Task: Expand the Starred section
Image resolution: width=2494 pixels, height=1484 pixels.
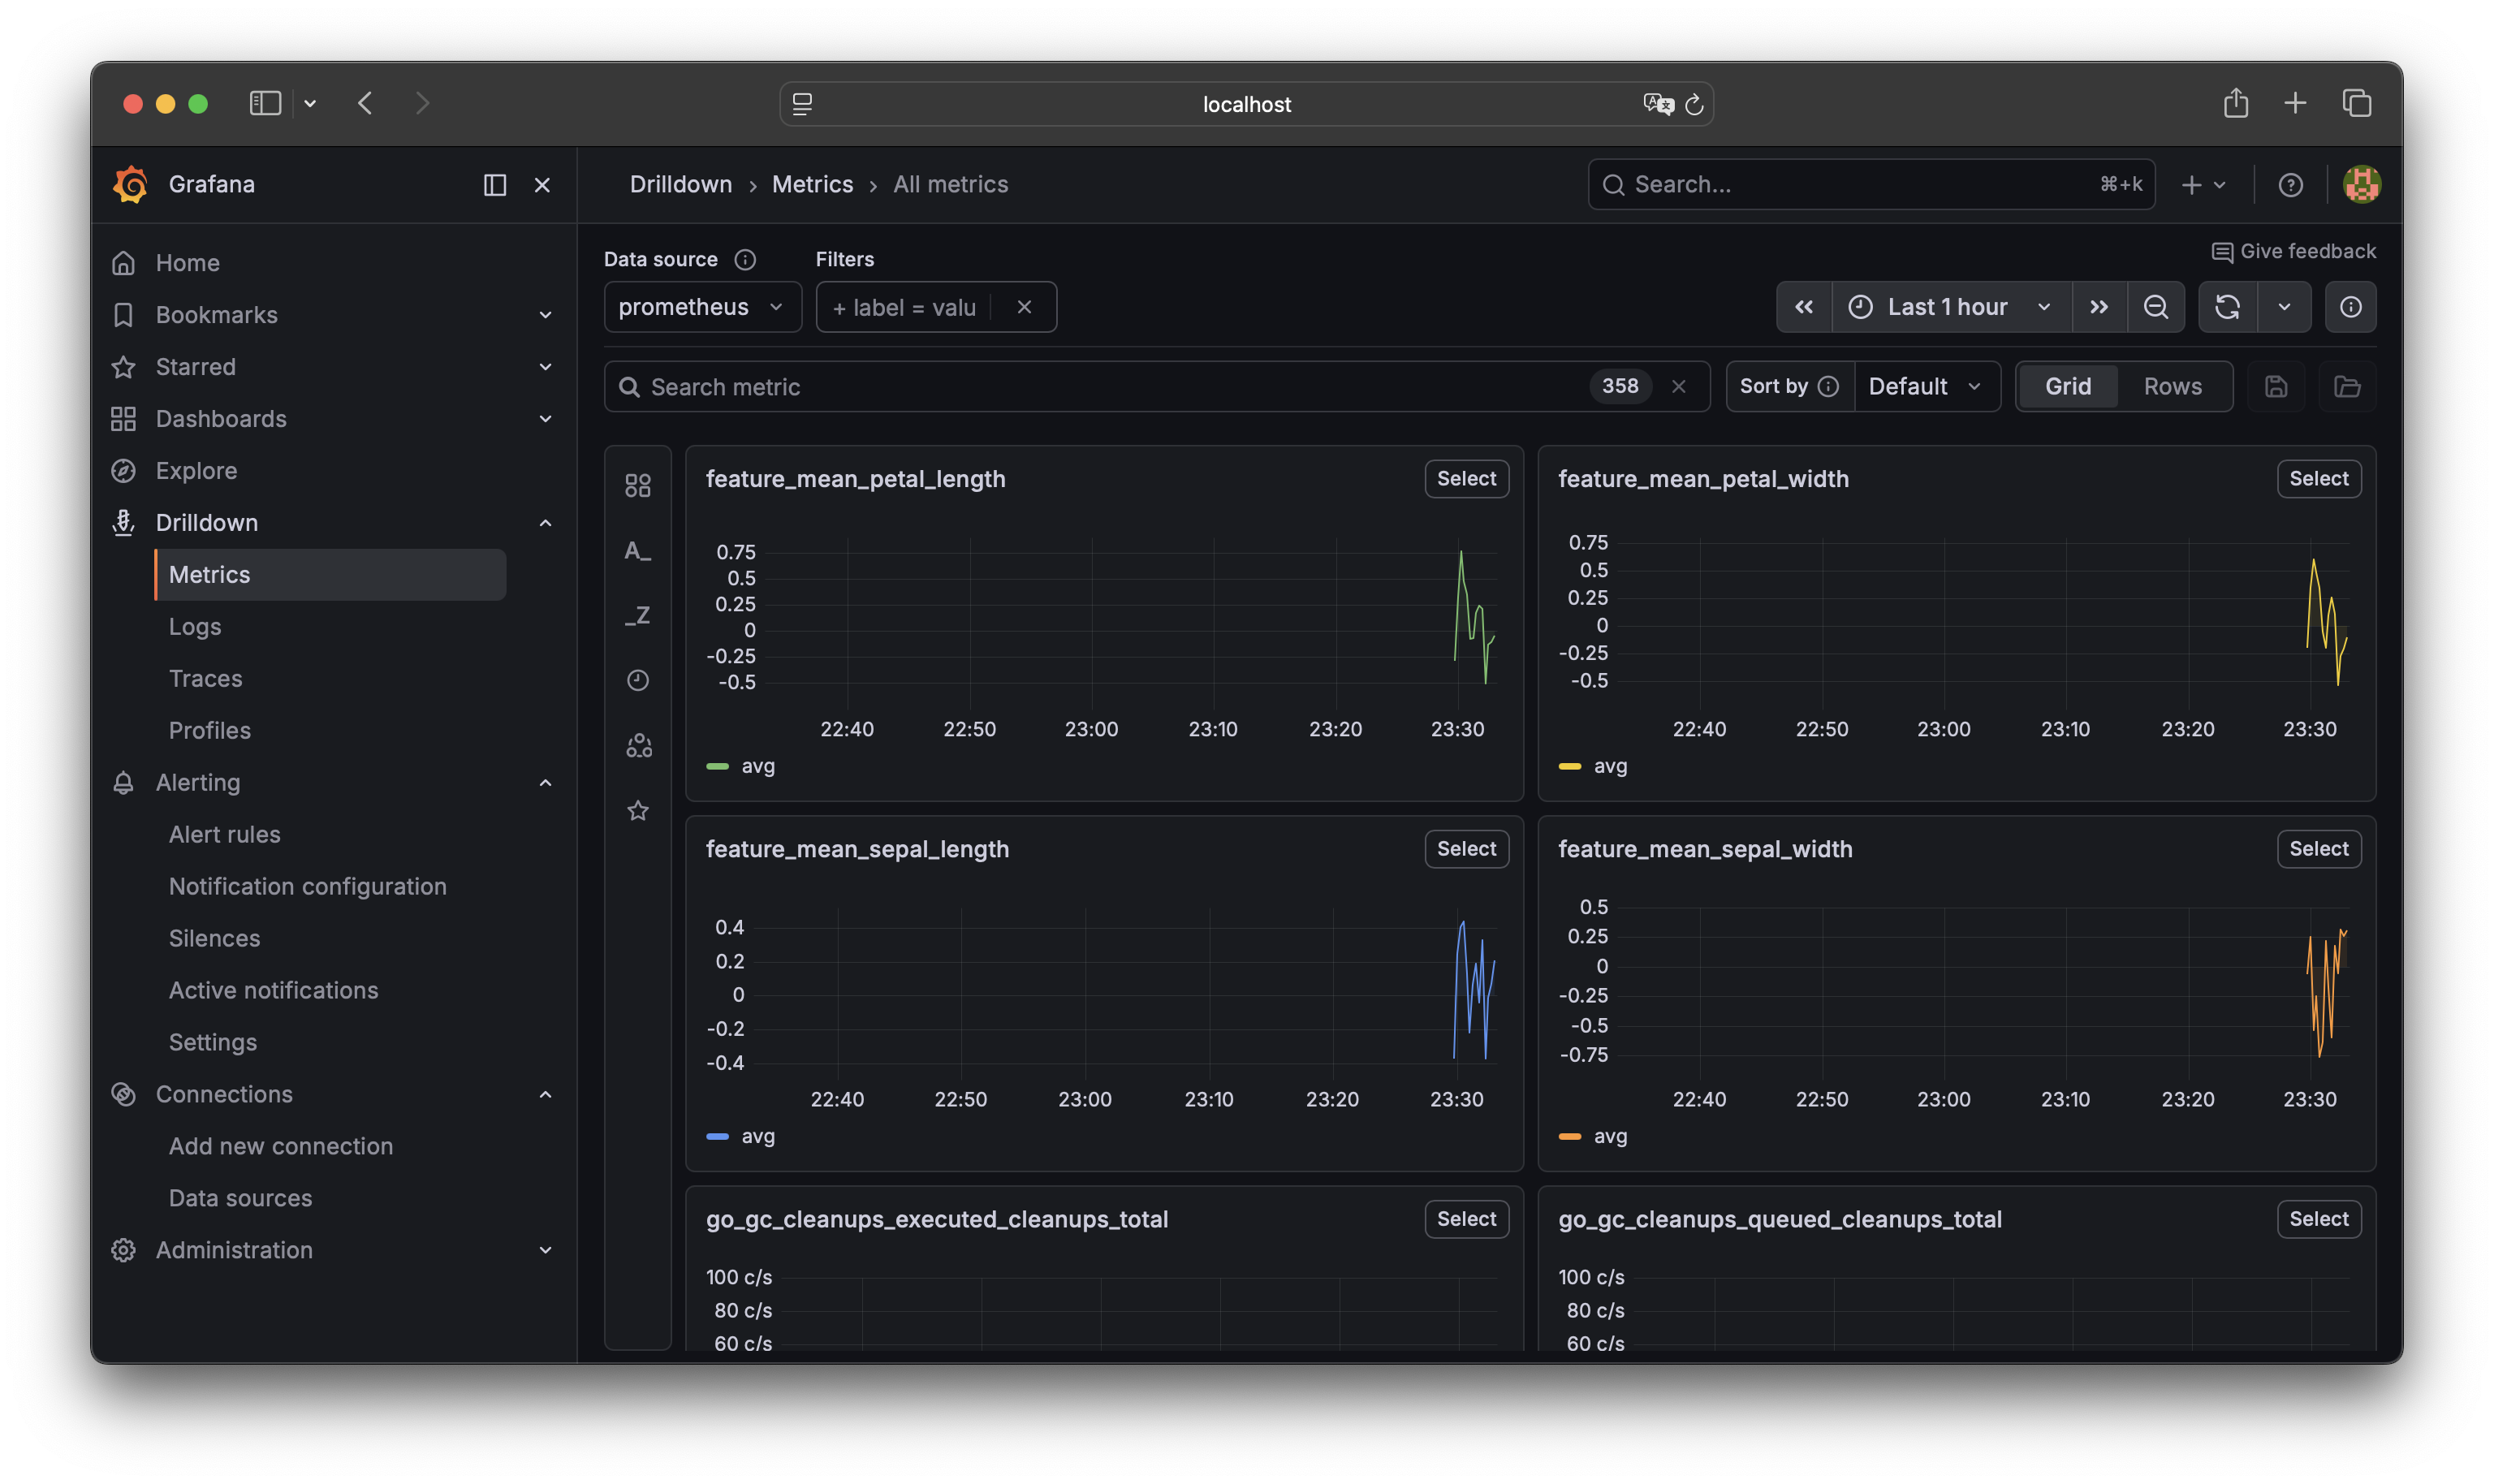Action: [x=545, y=367]
